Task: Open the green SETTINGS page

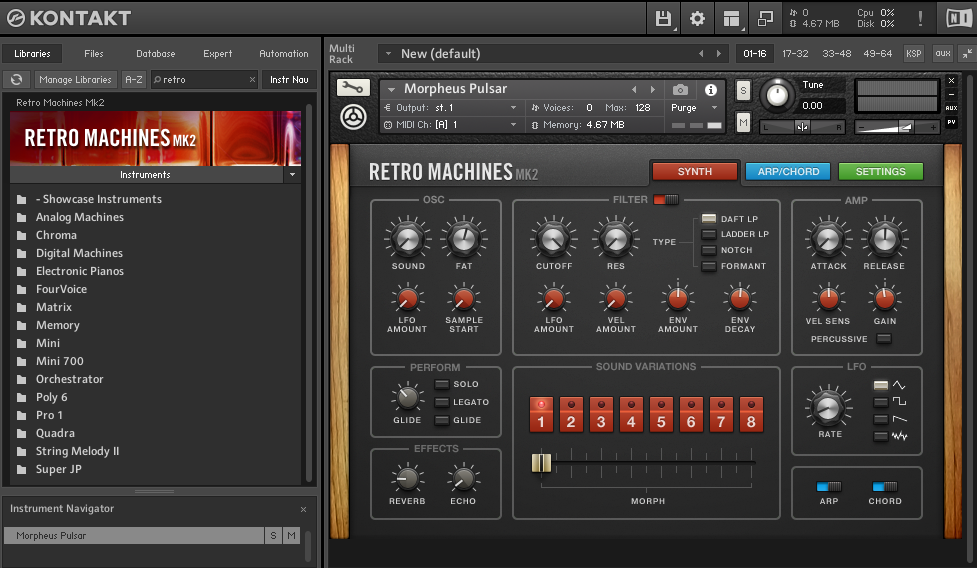Action: pos(880,172)
